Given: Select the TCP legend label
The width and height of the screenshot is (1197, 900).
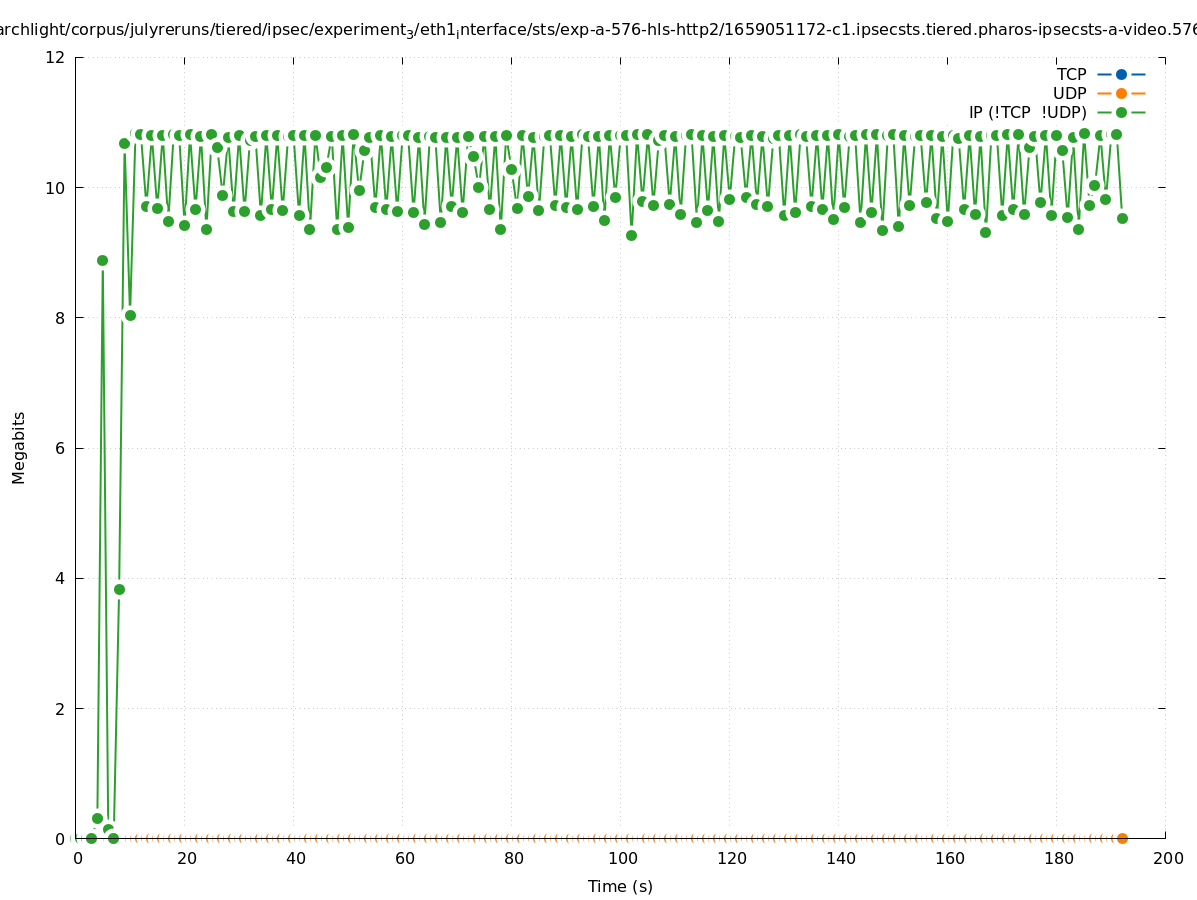Looking at the screenshot, I should [1071, 74].
